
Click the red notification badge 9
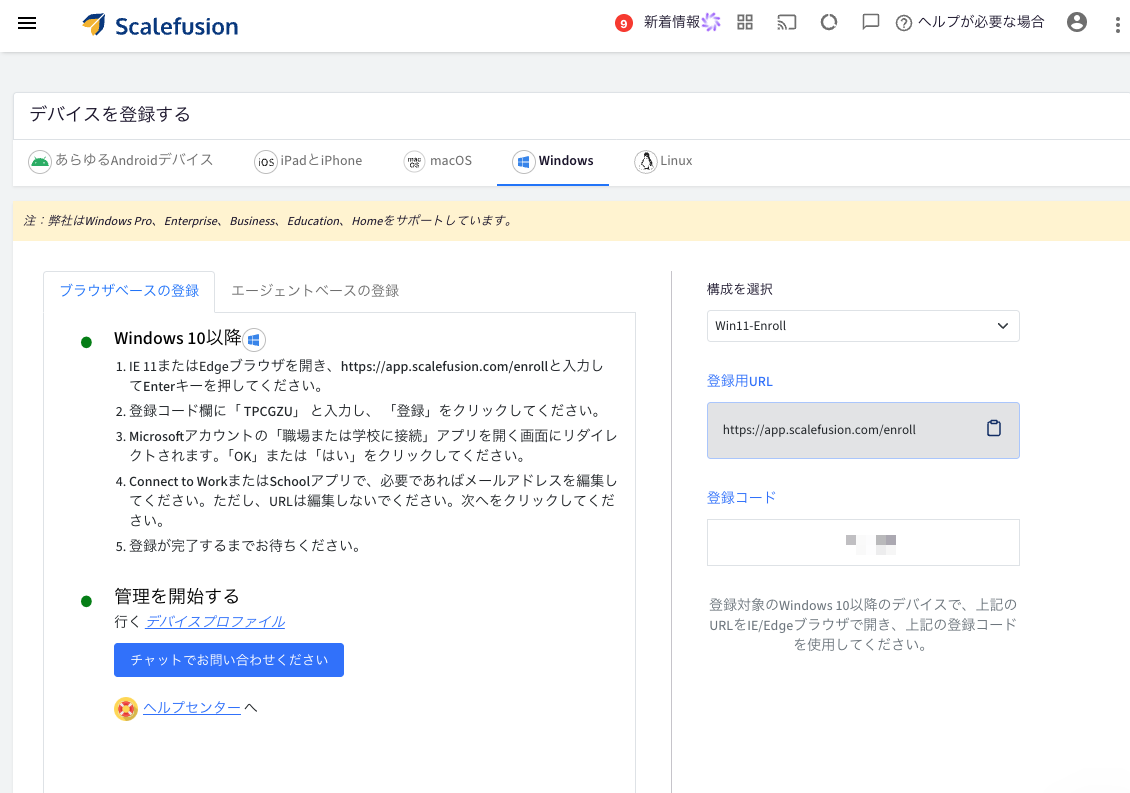623,24
